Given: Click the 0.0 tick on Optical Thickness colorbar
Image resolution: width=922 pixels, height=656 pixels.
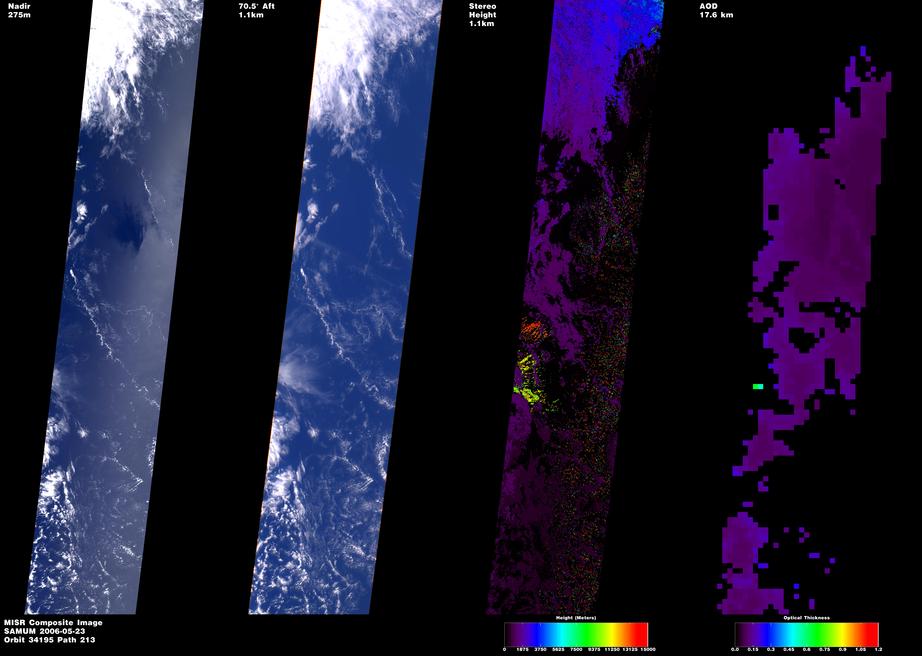Looking at the screenshot, I should tap(735, 650).
